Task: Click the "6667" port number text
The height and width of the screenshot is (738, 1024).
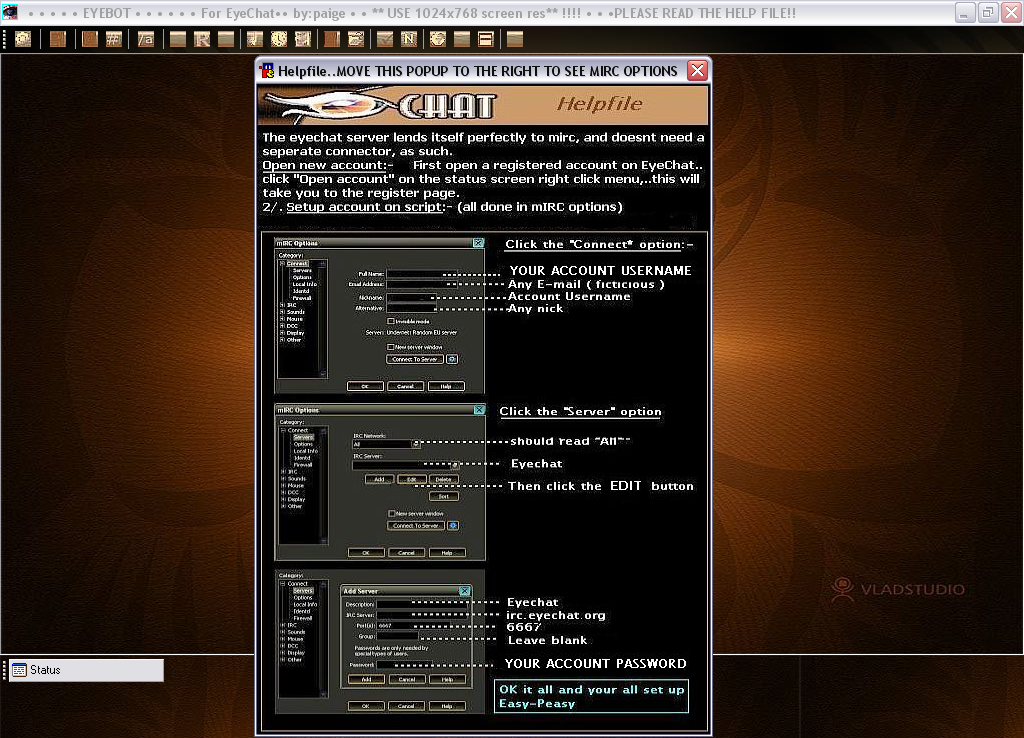Action: [x=524, y=627]
